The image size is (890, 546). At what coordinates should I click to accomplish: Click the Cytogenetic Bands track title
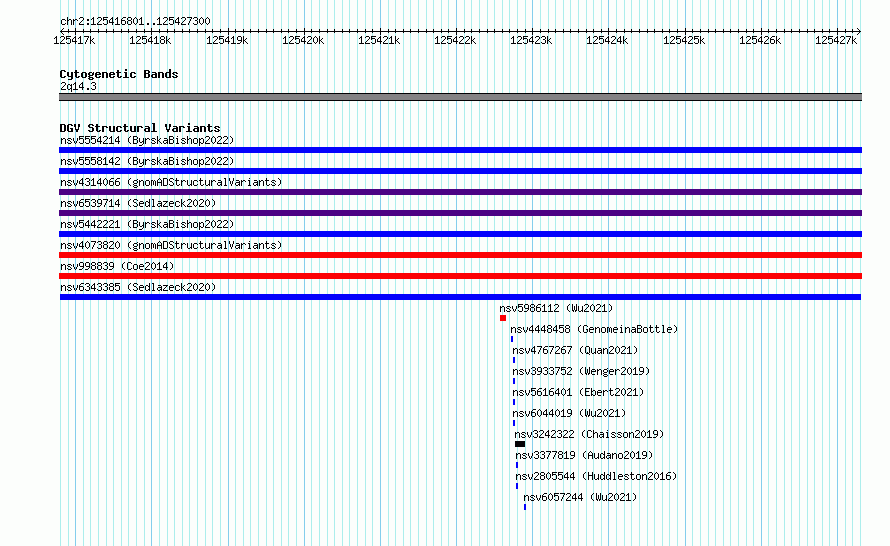[119, 74]
